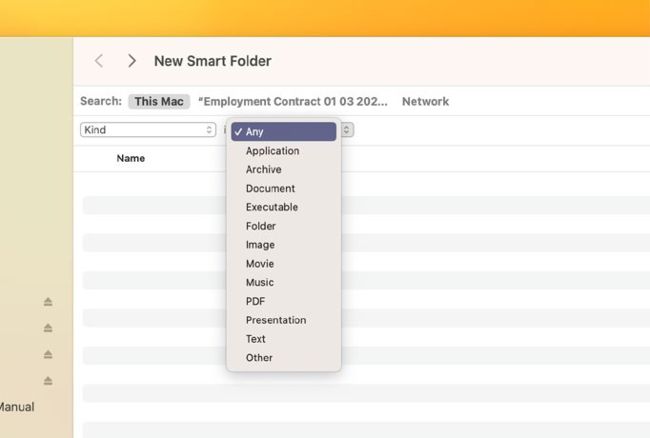This screenshot has width=650, height=438.
Task: Choose Executable from the menu
Action: pyautogui.click(x=271, y=207)
